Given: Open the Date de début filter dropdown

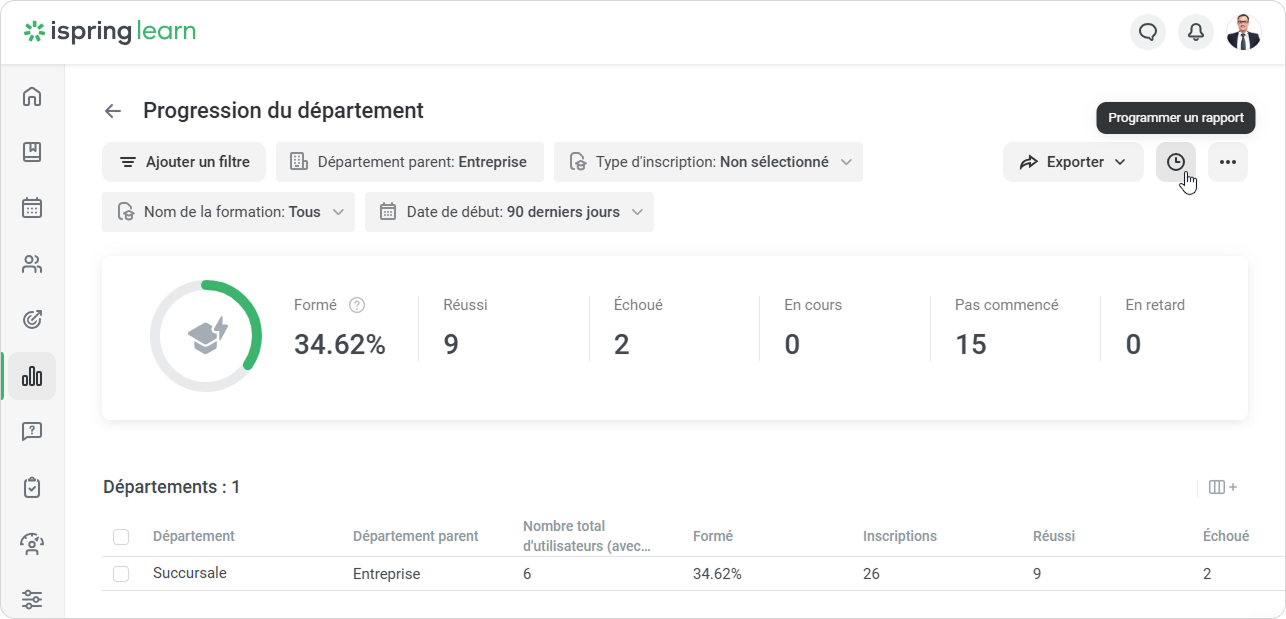Looking at the screenshot, I should [x=509, y=212].
